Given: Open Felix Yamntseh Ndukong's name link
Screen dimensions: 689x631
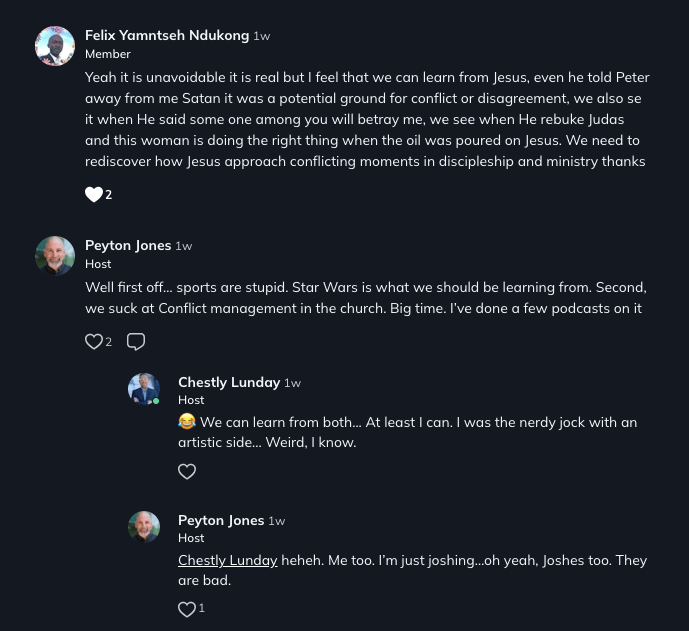Looking at the screenshot, I should [167, 35].
